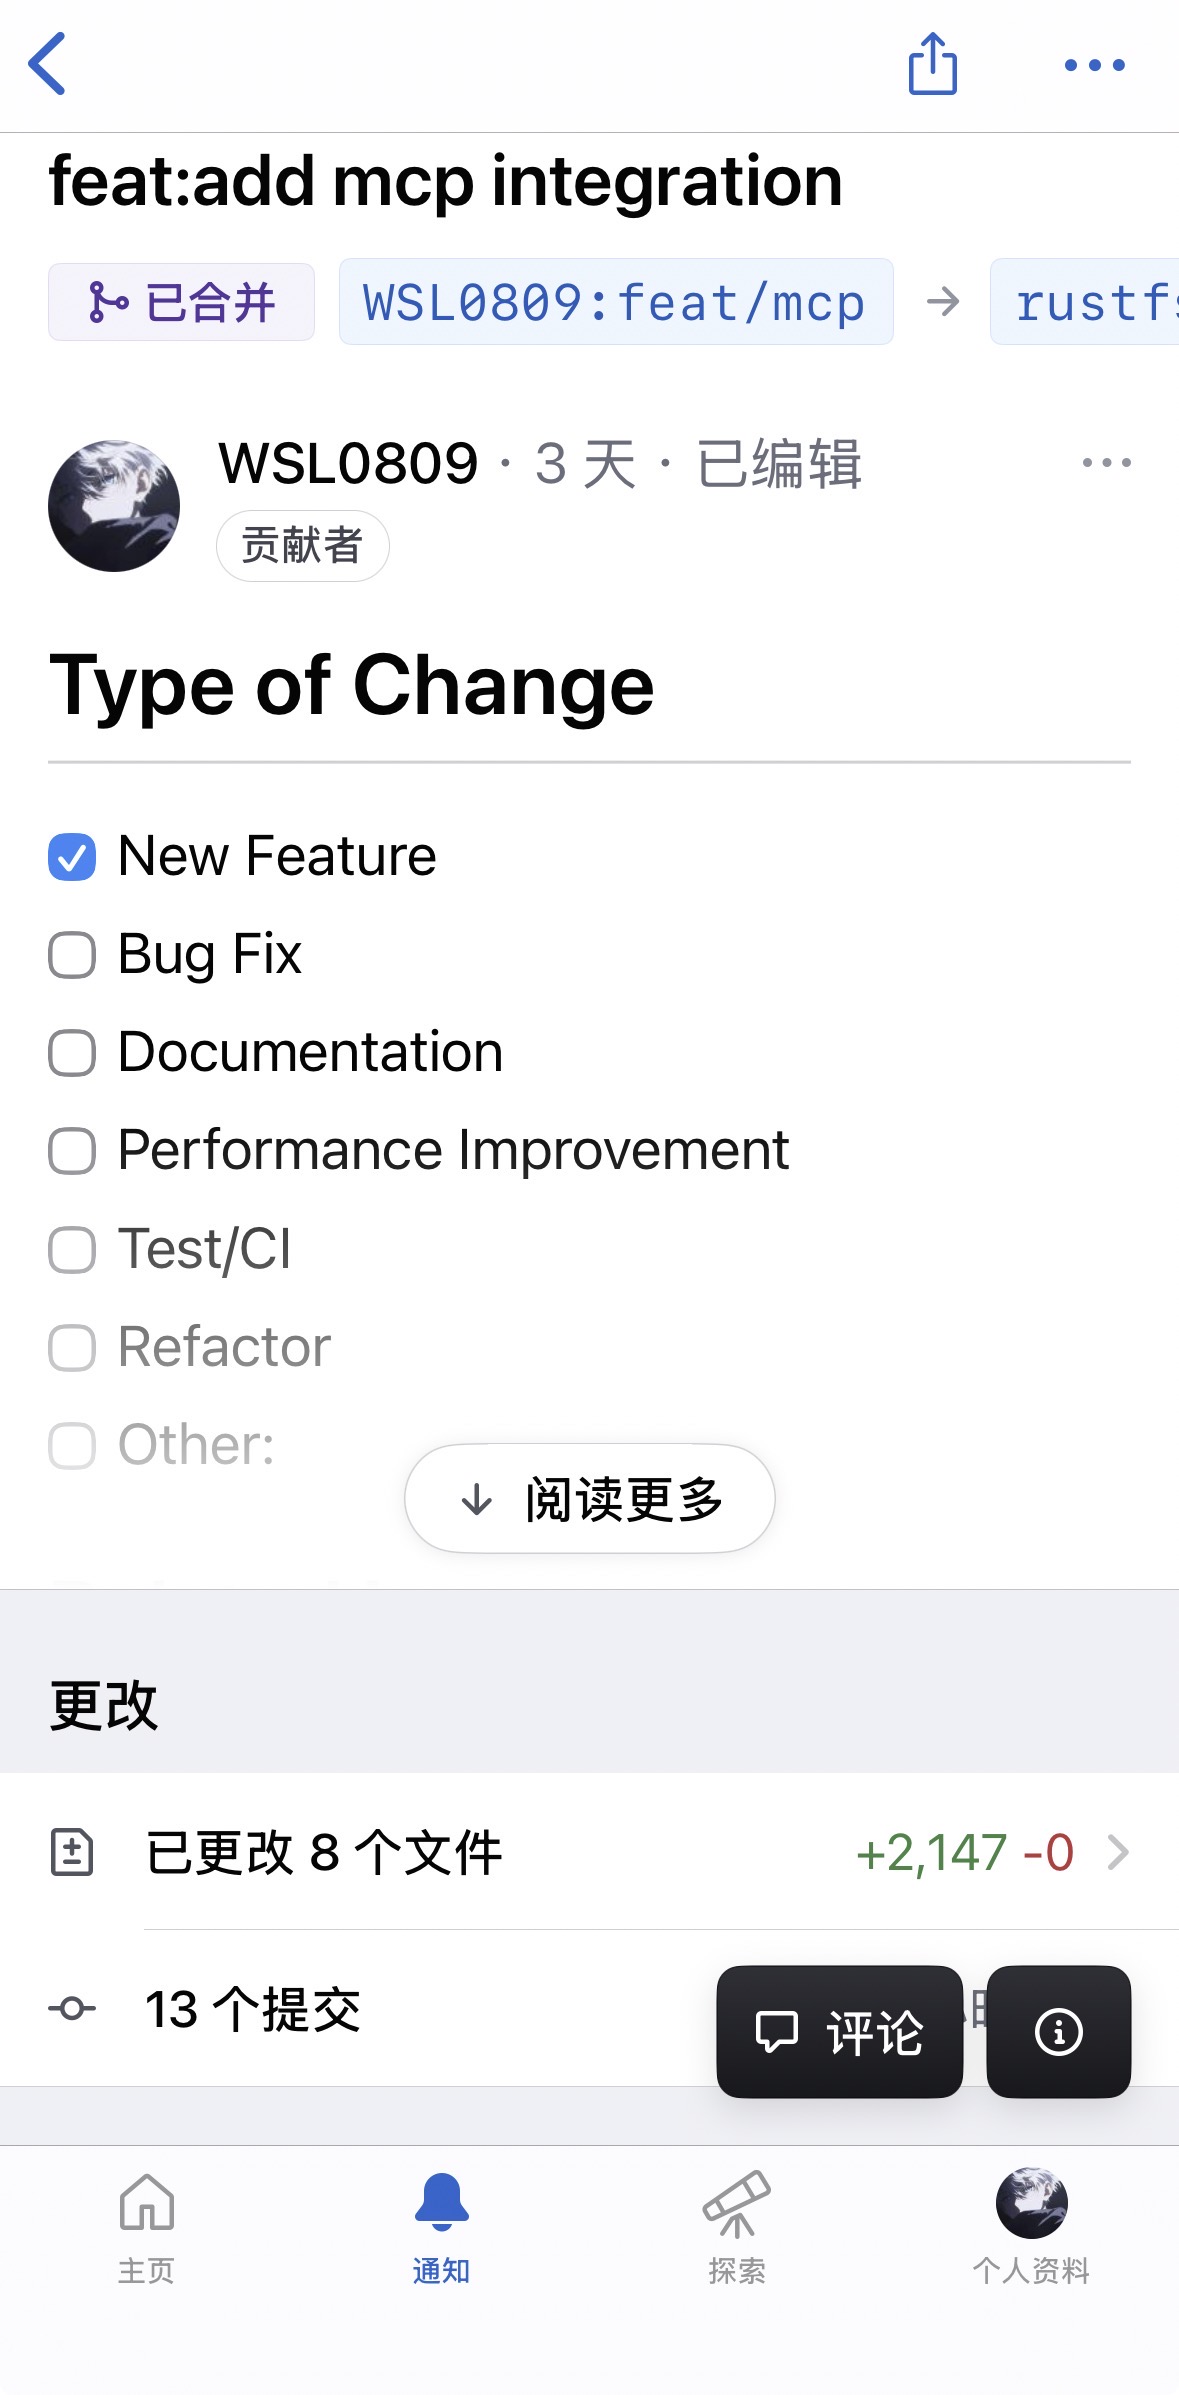
Task: Toggle the New Feature checkbox
Action: (x=72, y=857)
